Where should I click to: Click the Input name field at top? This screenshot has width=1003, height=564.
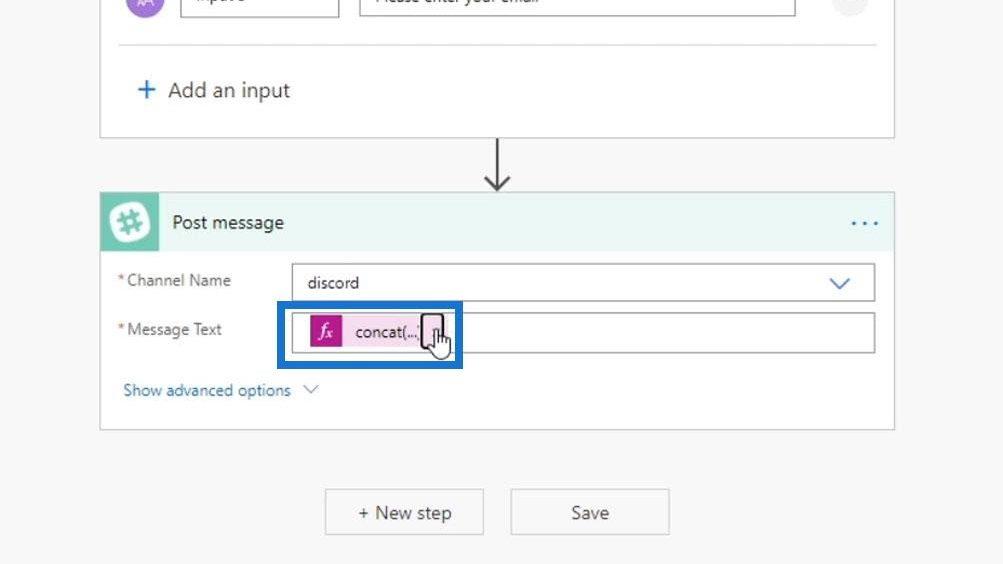point(260,6)
